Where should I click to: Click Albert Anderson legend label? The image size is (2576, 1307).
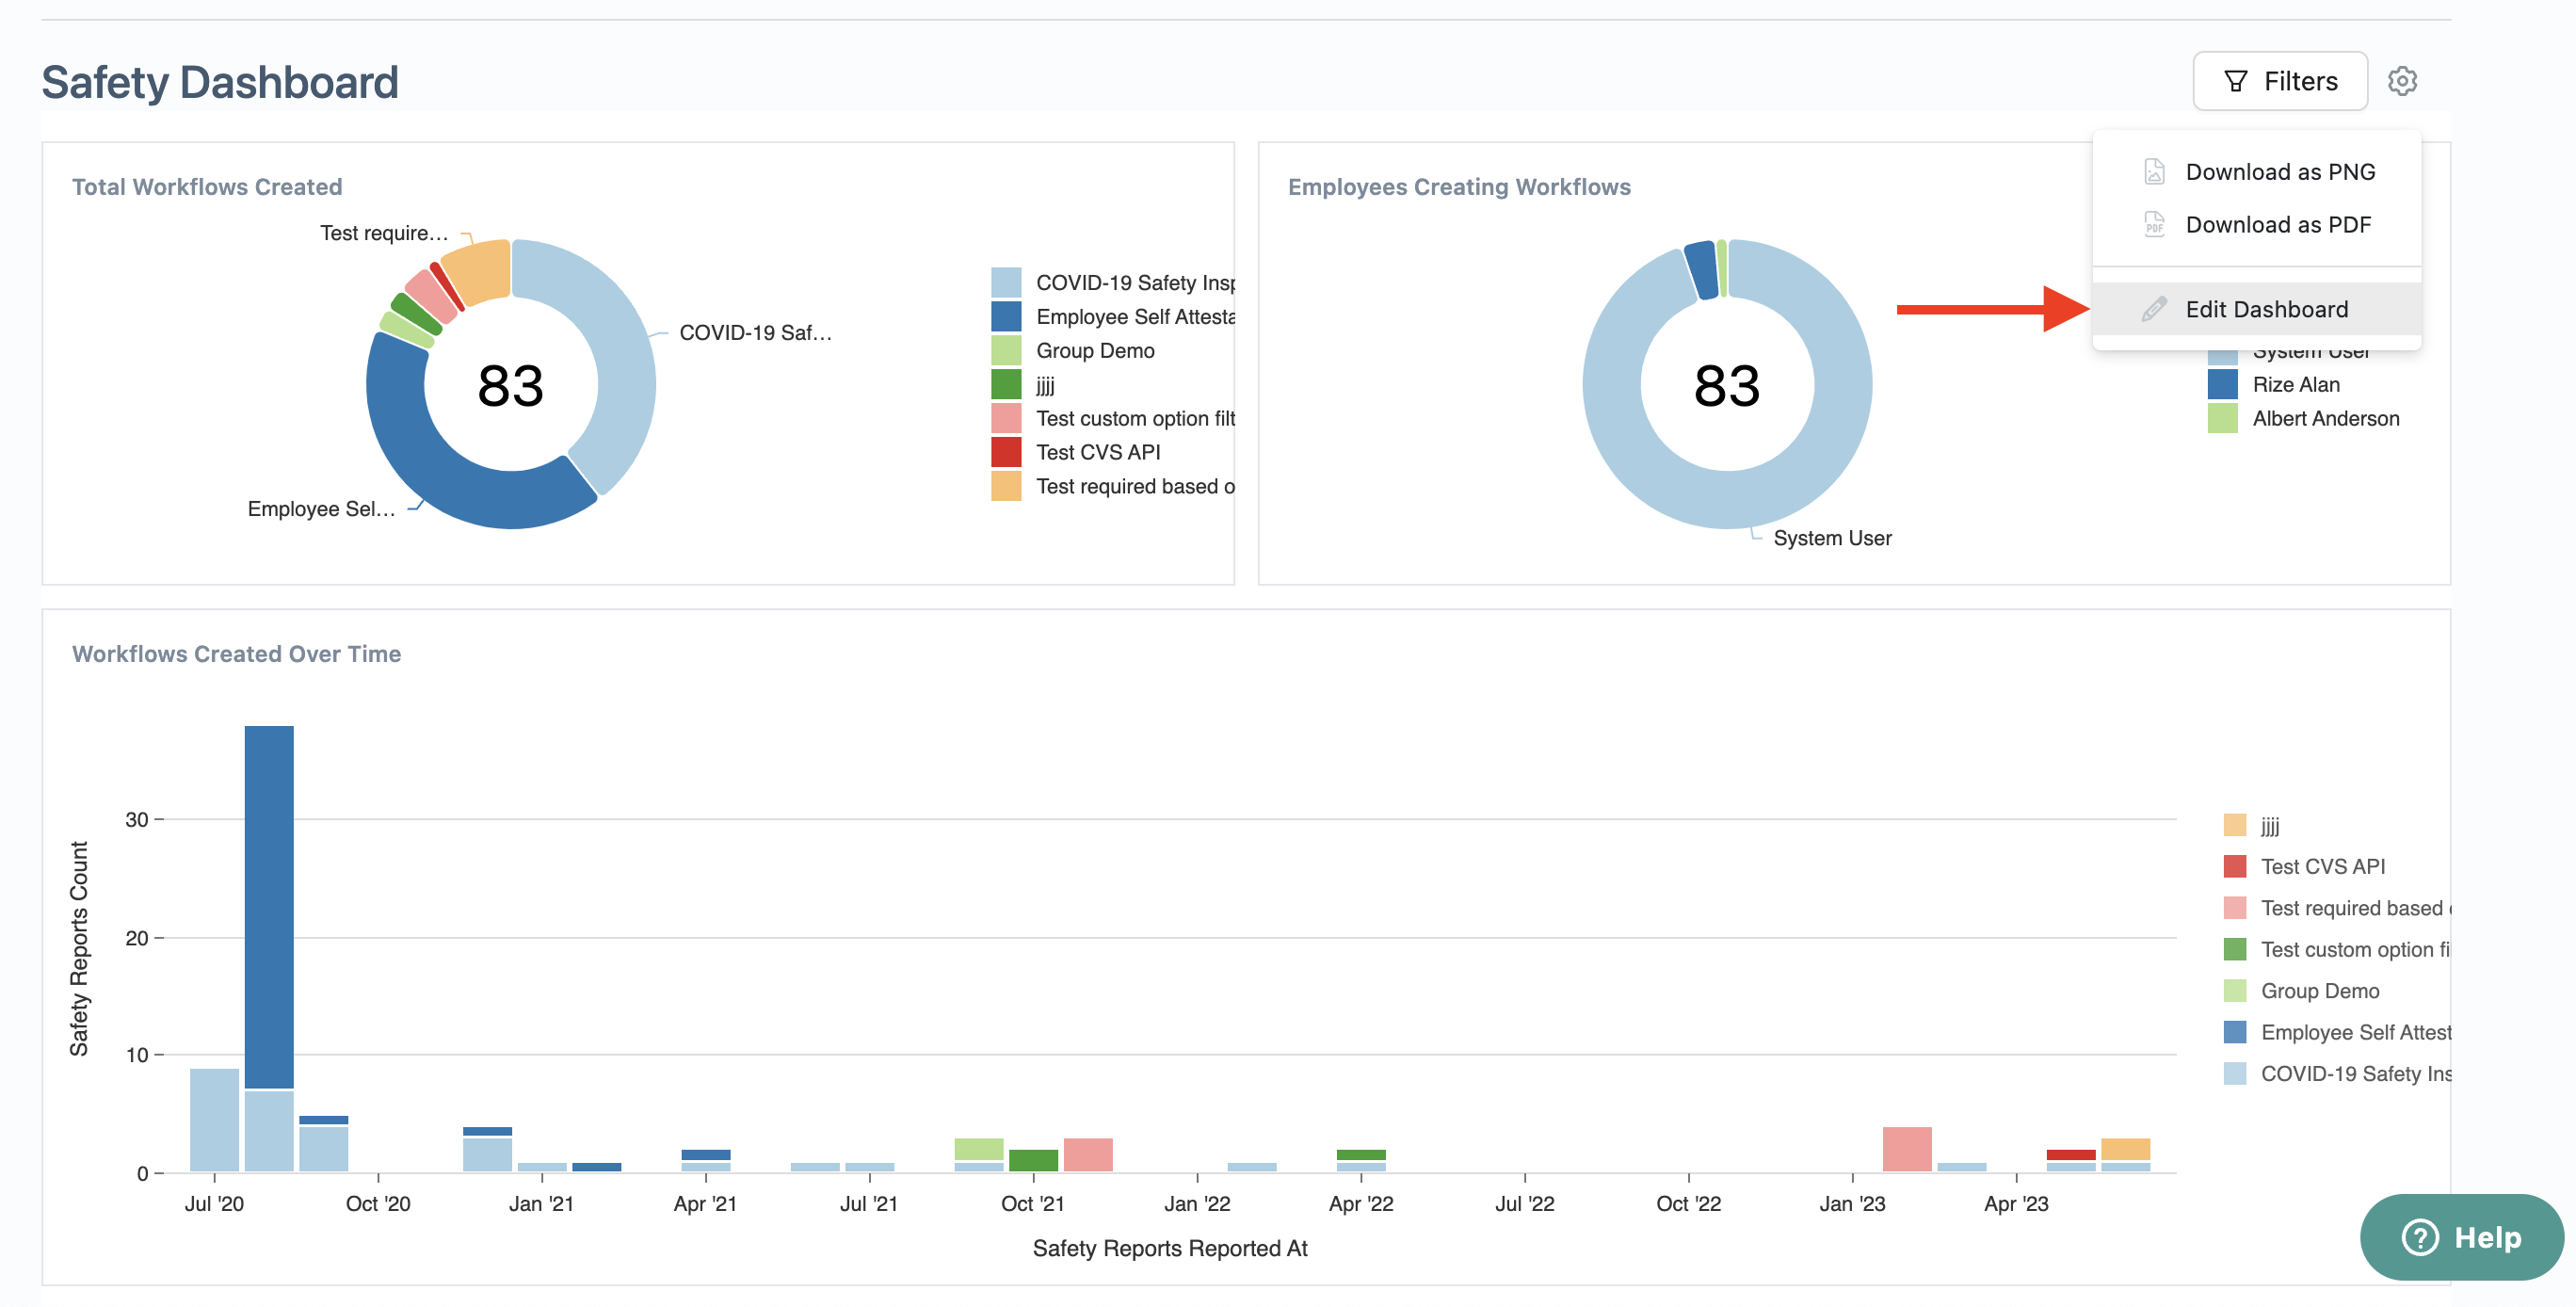(x=2326, y=419)
